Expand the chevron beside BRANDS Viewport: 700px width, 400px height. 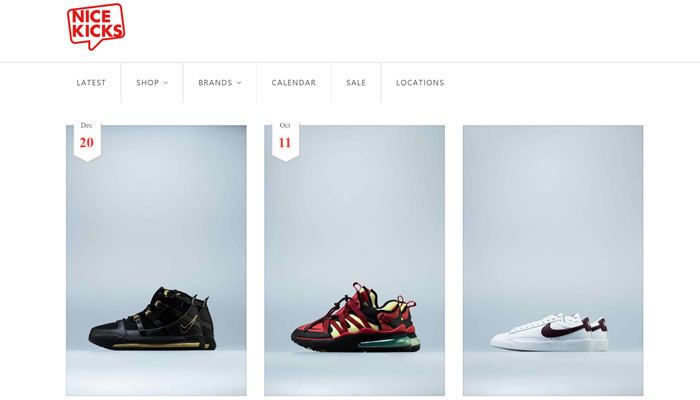[239, 83]
